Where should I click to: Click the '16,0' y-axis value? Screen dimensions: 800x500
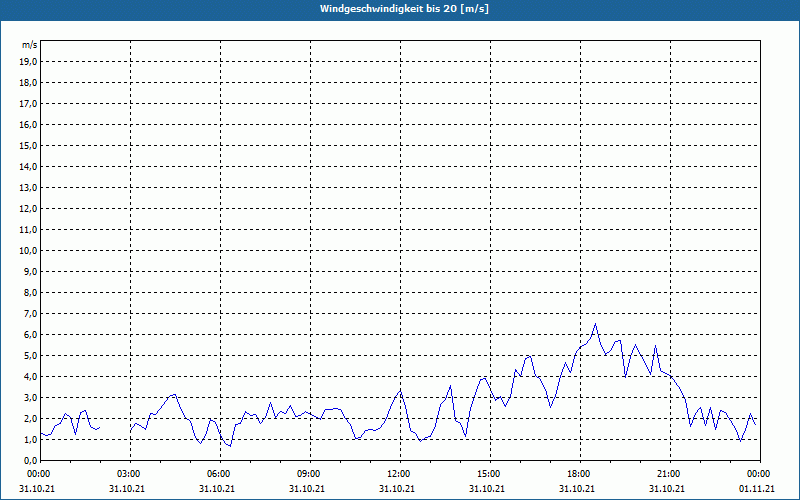28,124
